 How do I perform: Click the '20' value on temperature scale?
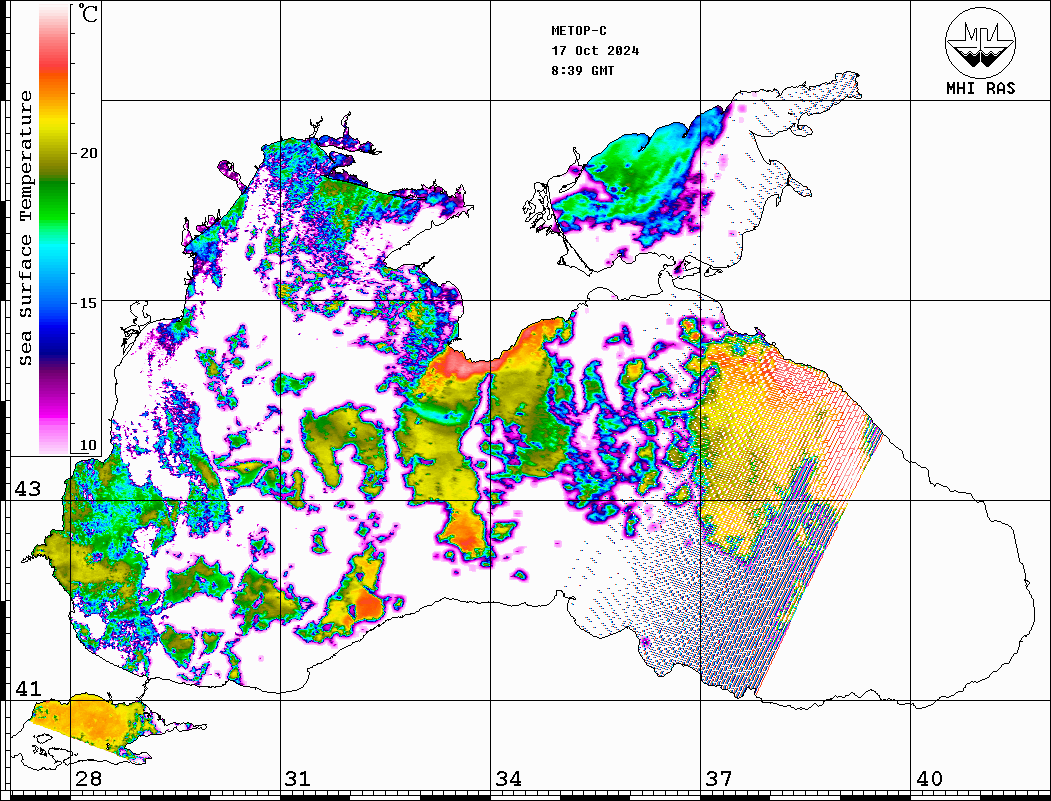point(88,153)
